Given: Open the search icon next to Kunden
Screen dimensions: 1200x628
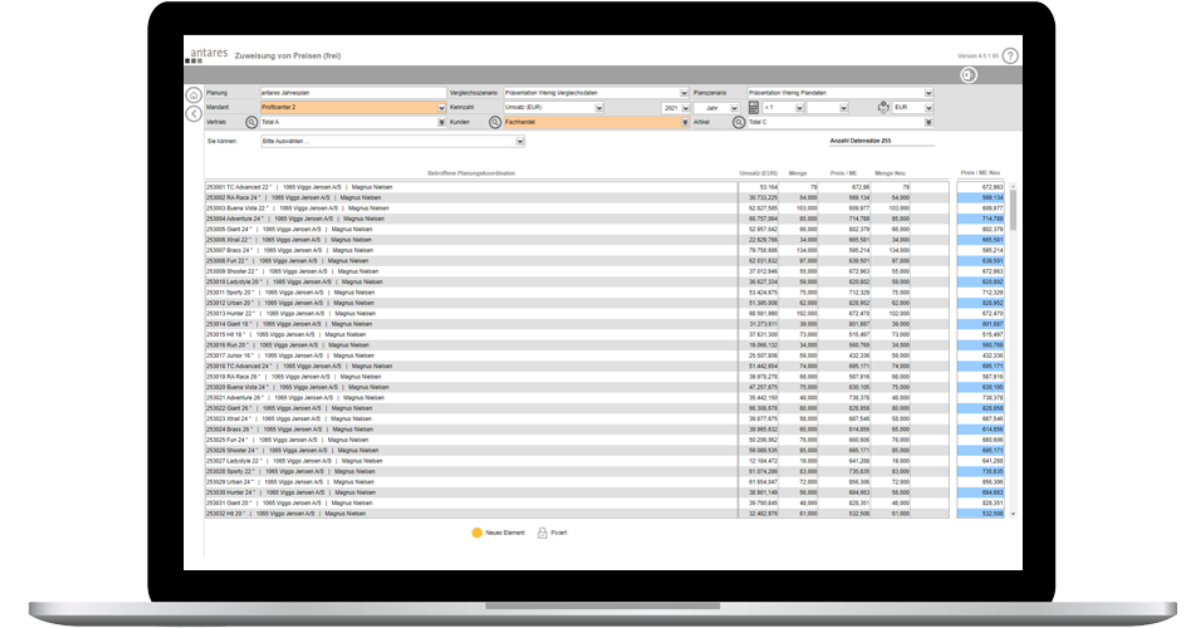Looking at the screenshot, I should [x=495, y=122].
